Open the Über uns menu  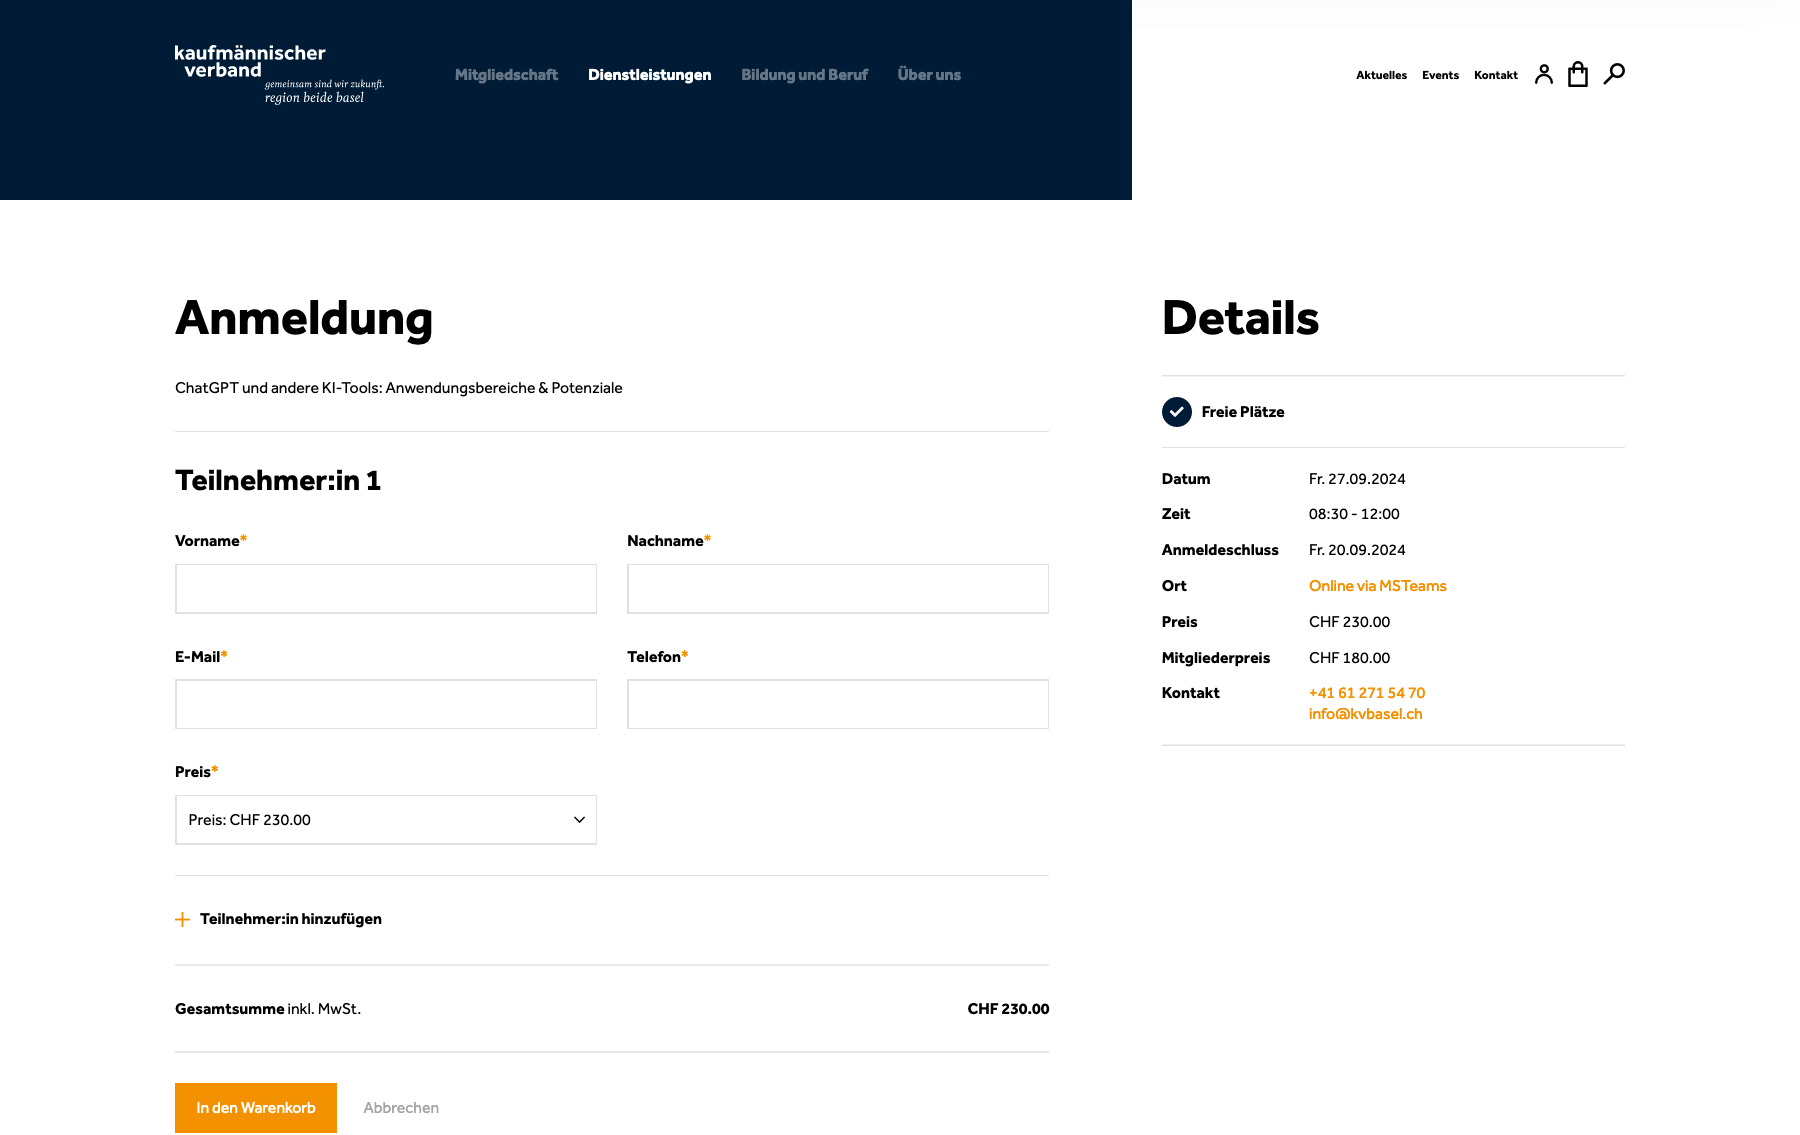click(x=929, y=75)
